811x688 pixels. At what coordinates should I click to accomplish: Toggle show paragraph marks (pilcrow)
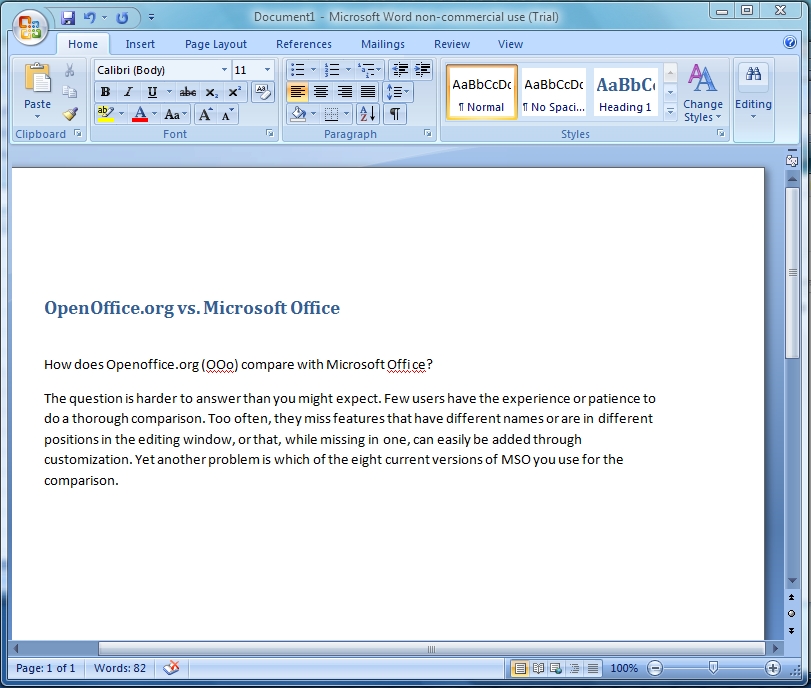click(396, 114)
